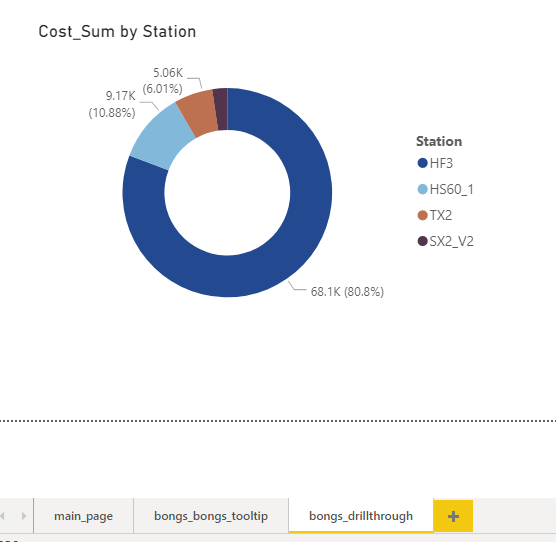
Task: Open the bongs_bongs_tooltip page tab
Action: tap(211, 516)
